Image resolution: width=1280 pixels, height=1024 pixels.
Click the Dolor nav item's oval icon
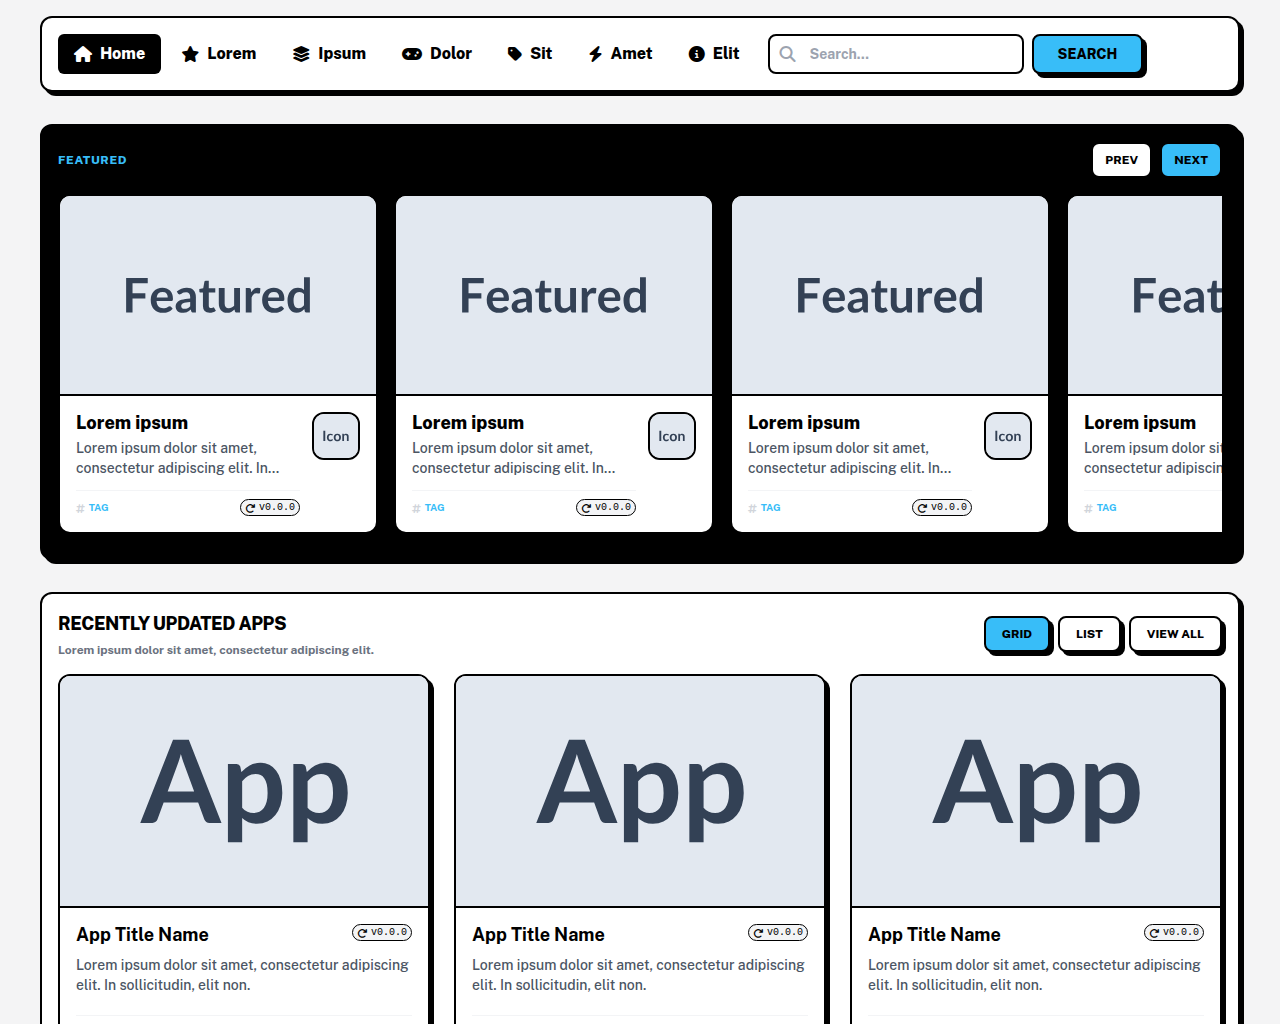412,54
